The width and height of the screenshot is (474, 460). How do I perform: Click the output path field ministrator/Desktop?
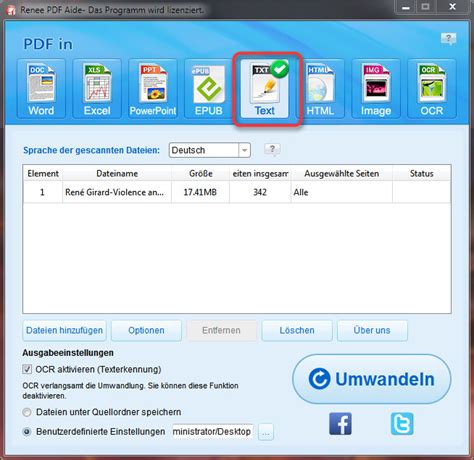tap(212, 432)
